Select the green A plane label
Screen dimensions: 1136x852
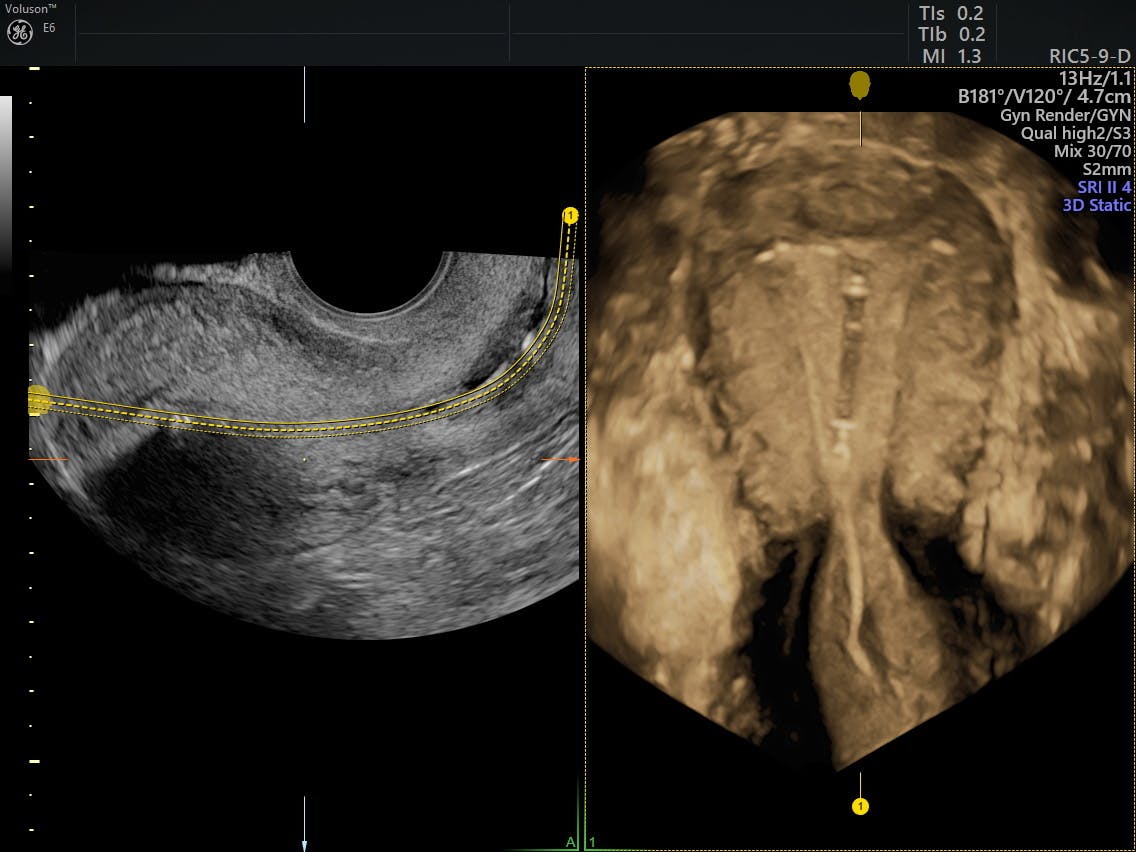click(571, 842)
